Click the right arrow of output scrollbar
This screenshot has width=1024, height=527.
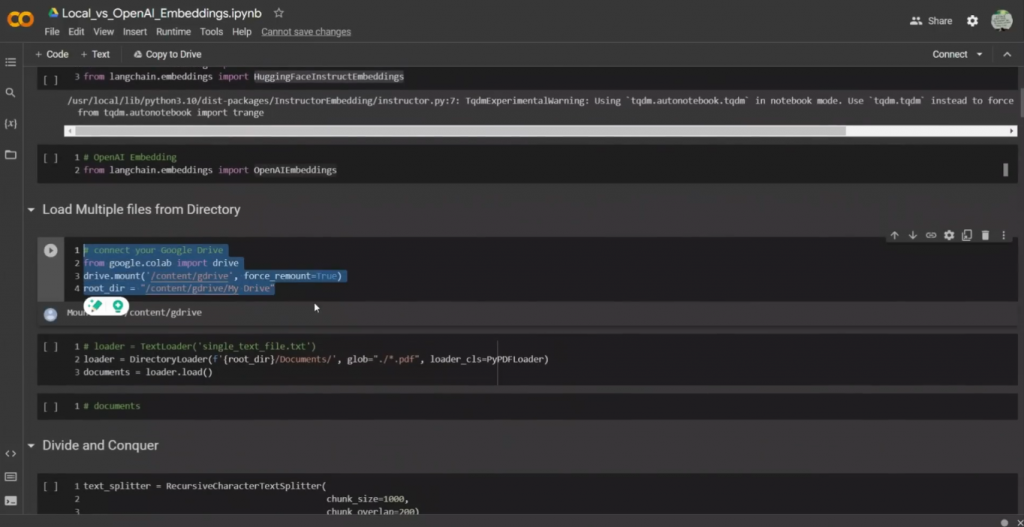1012,131
